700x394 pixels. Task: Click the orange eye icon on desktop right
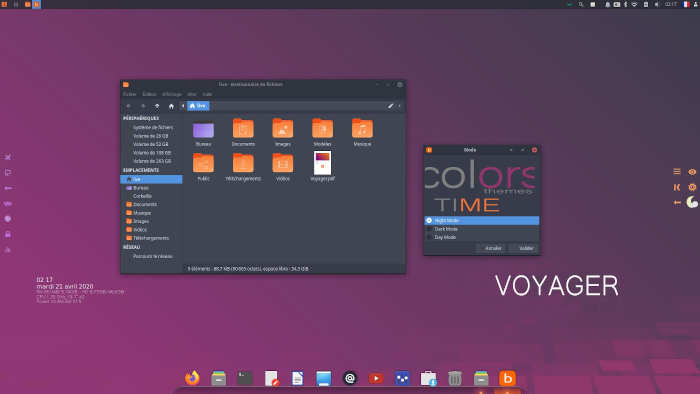(692, 172)
